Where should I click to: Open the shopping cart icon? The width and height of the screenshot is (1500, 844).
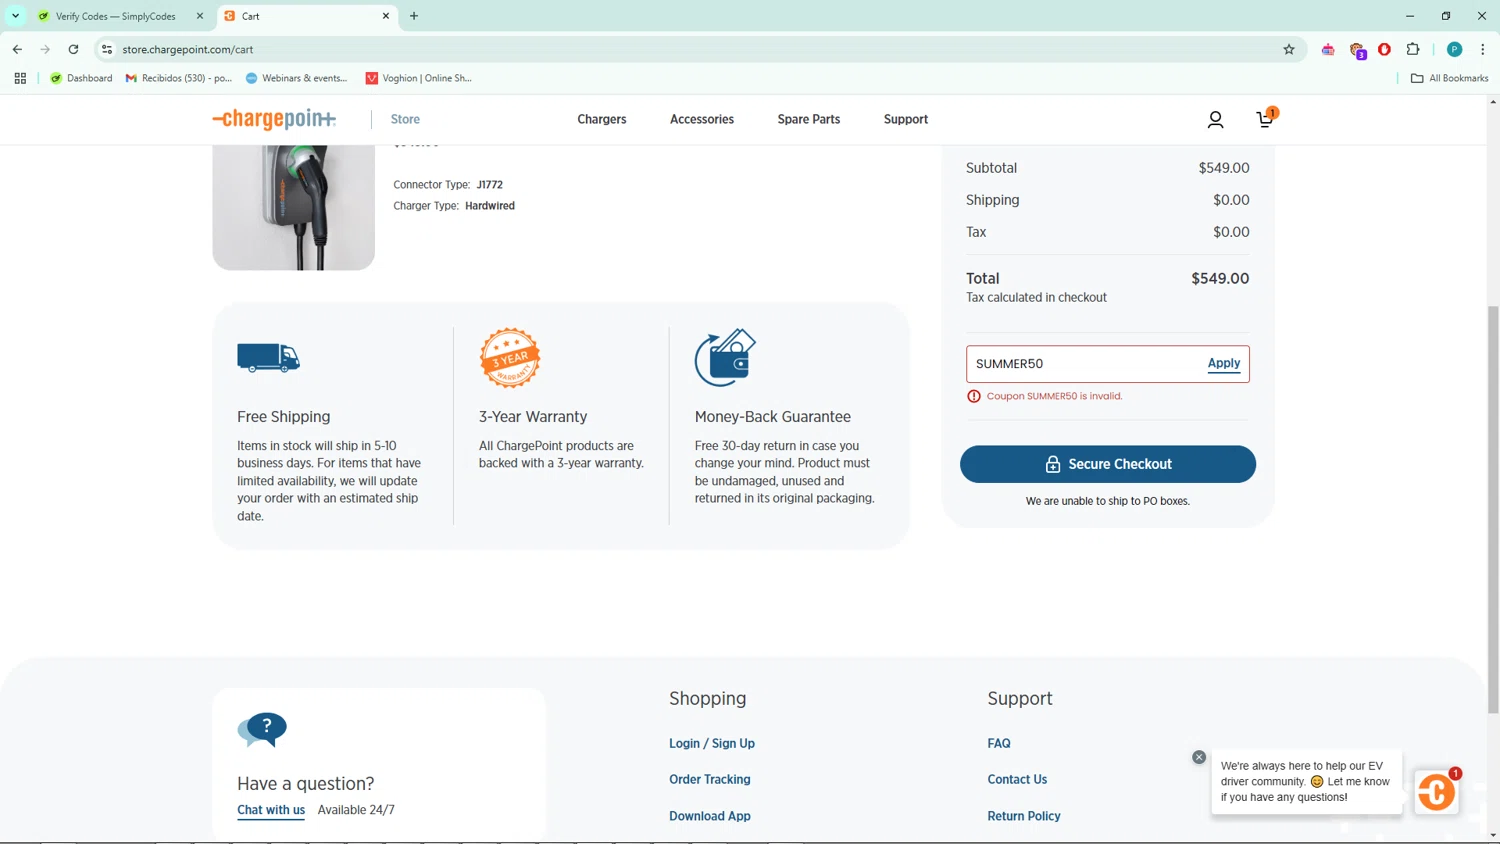point(1266,118)
